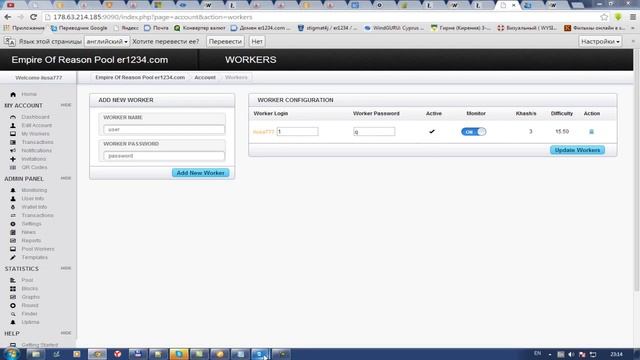The width and height of the screenshot is (640, 360).
Task: Click the EN language indicator in the tray
Action: point(537,353)
